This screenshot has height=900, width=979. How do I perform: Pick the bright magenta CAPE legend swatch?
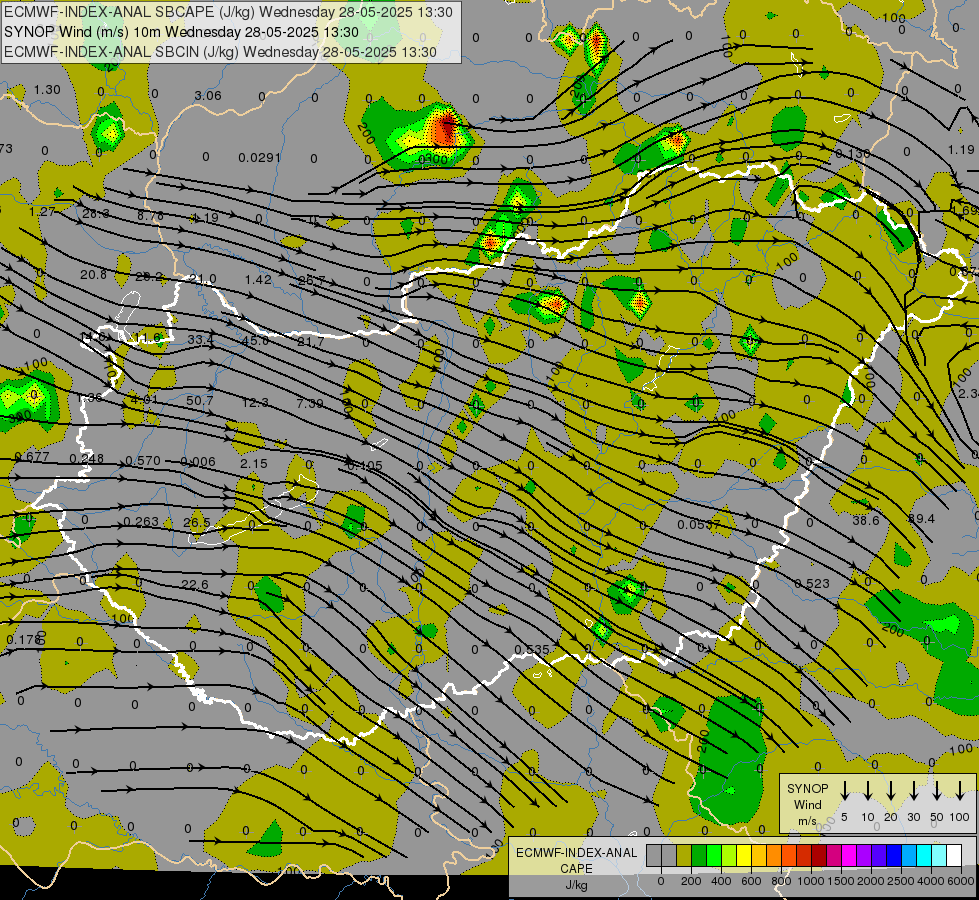[850, 856]
